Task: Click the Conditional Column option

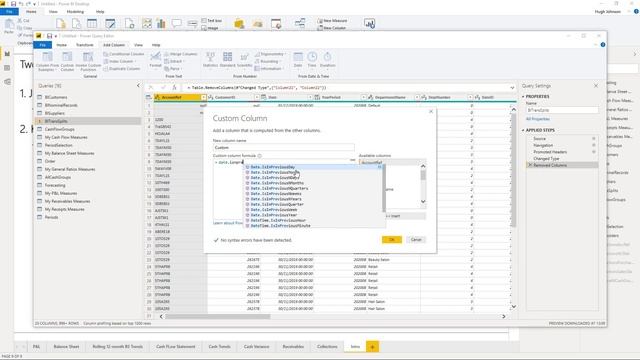Action: [124, 54]
